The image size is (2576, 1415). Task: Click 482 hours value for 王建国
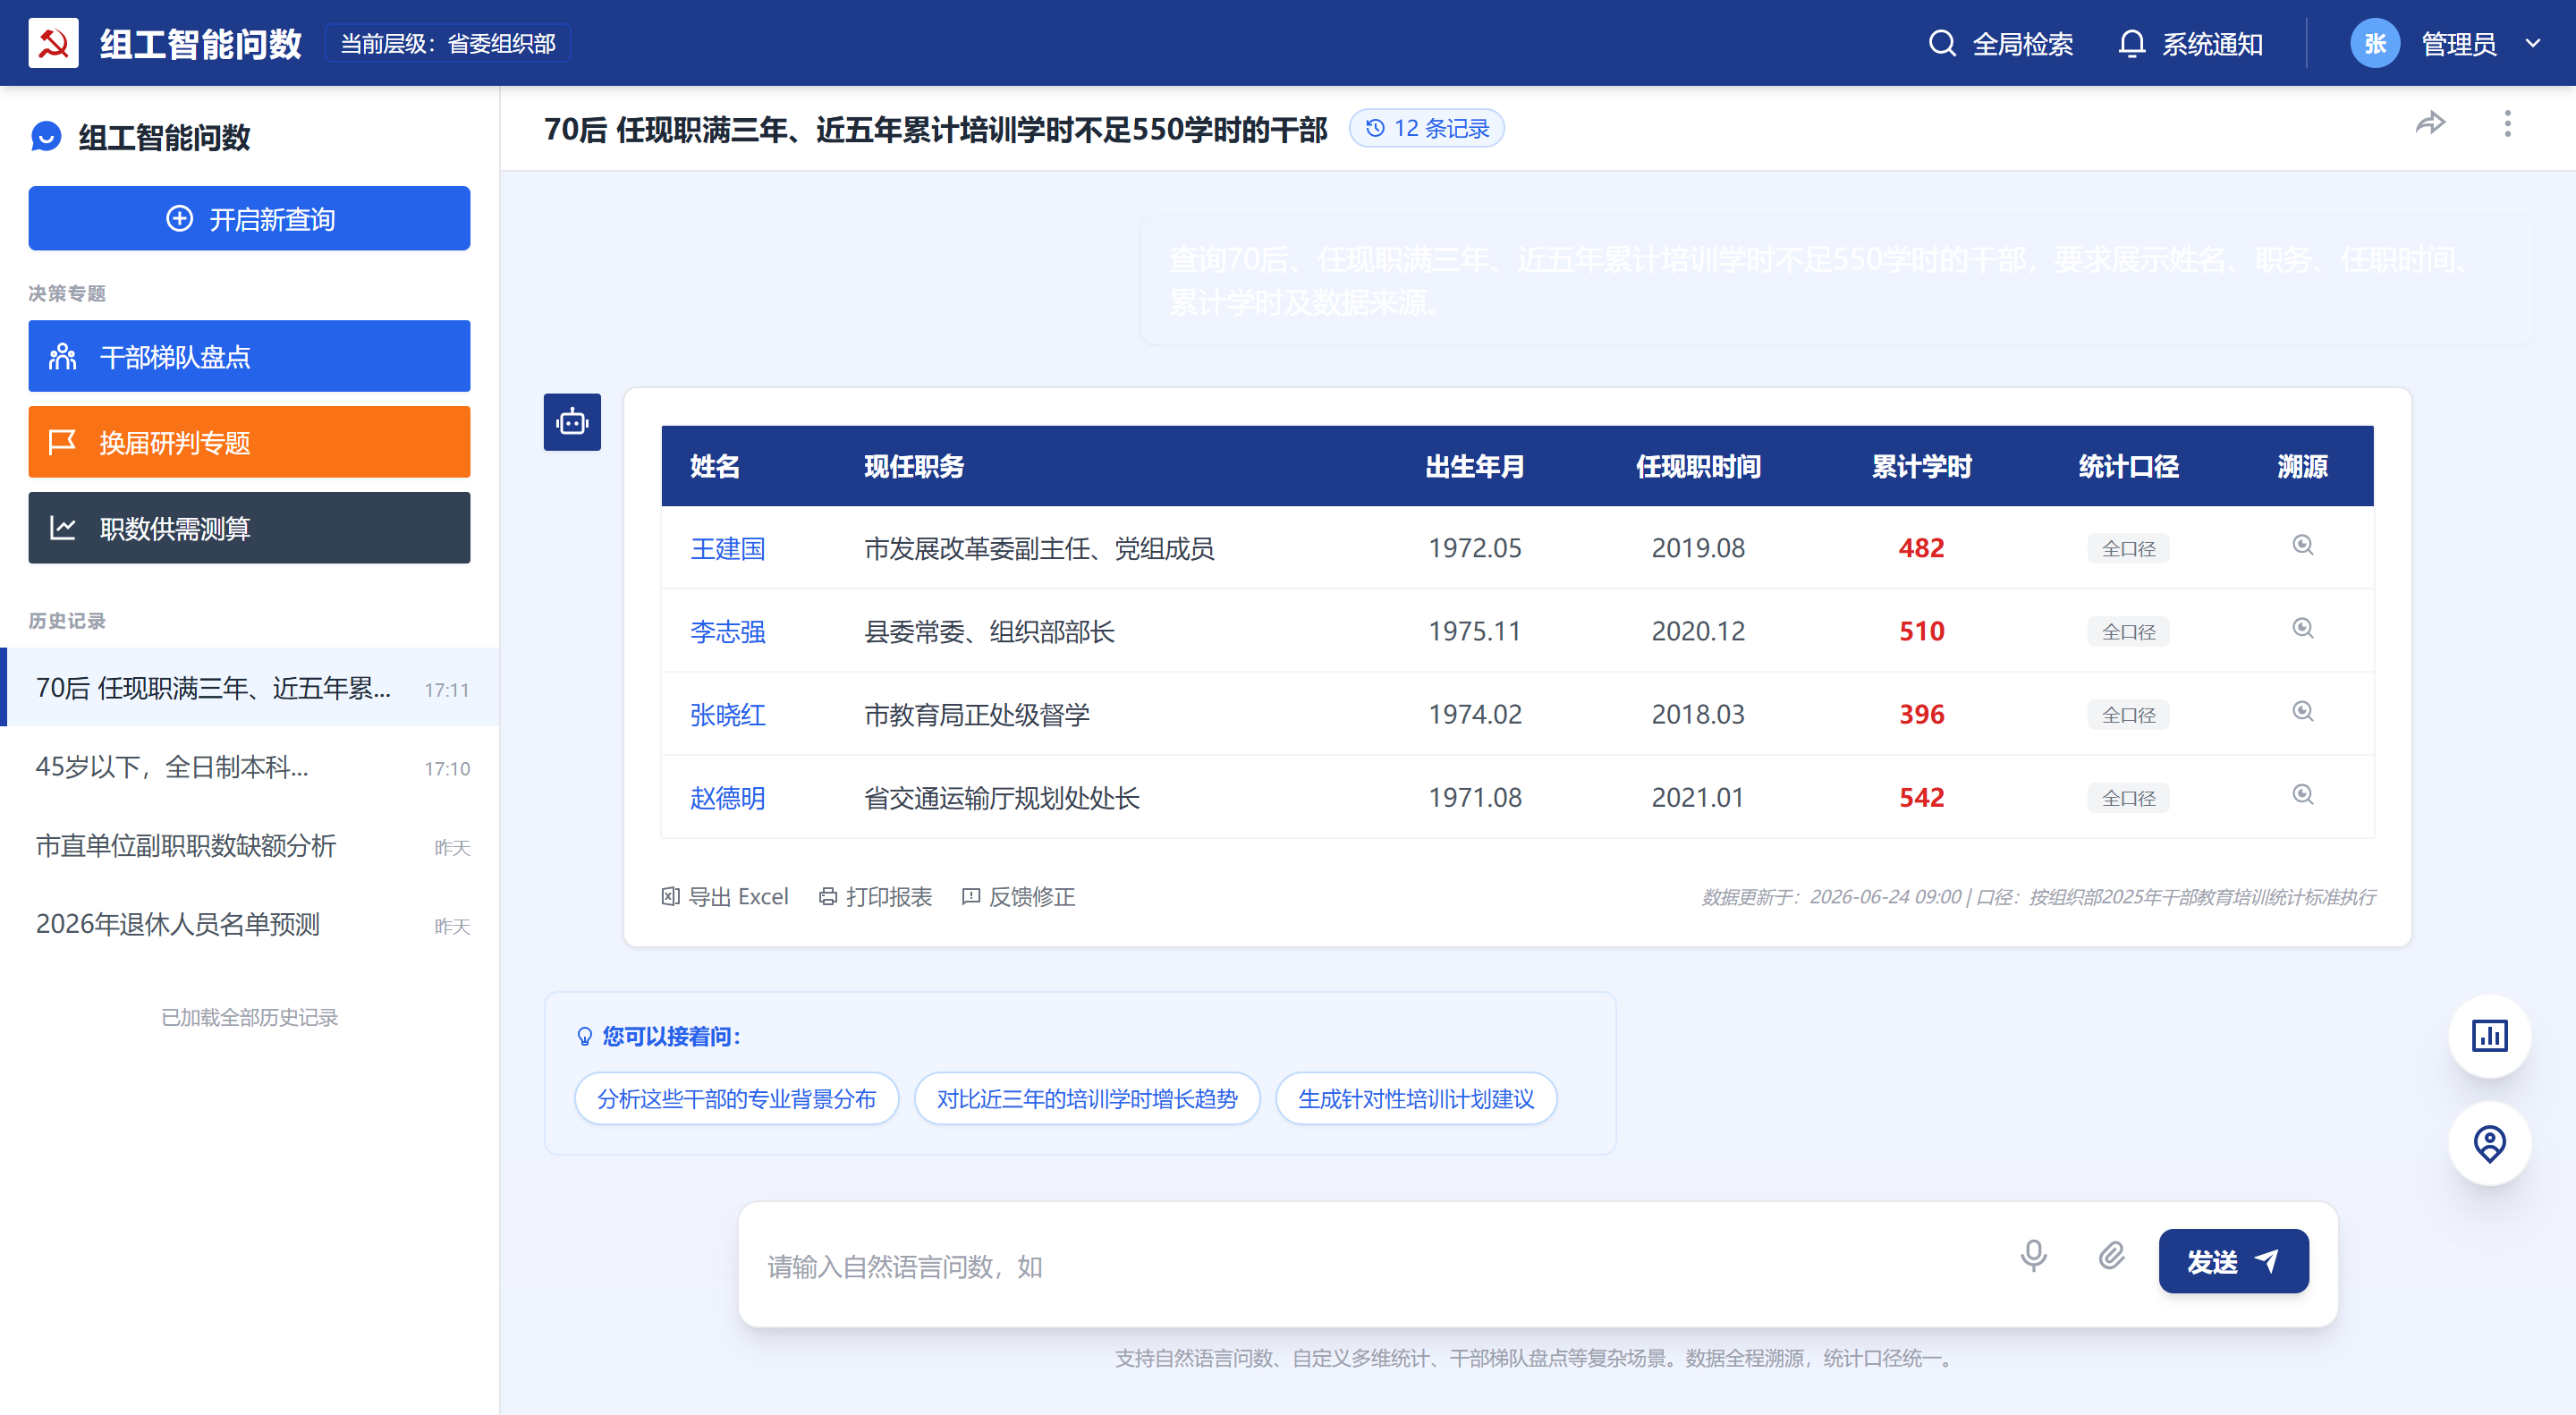[x=1921, y=548]
